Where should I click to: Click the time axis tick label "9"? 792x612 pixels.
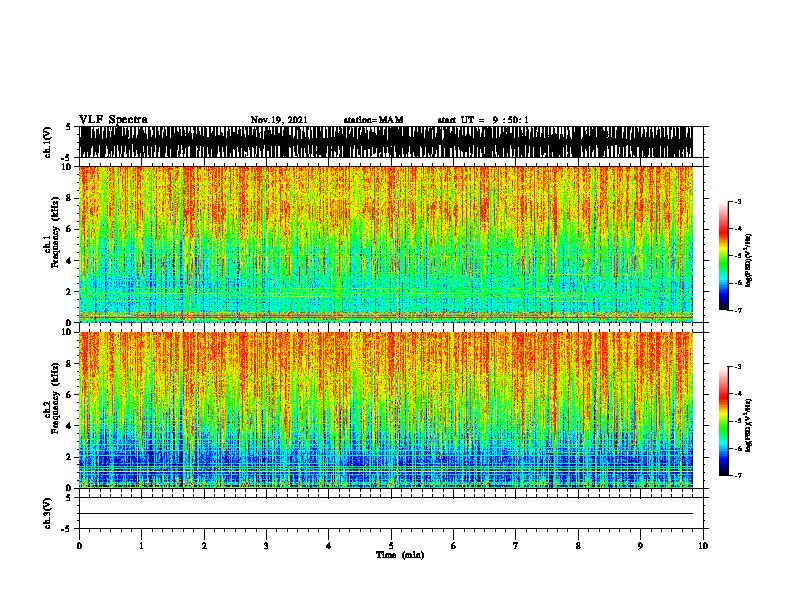640,546
